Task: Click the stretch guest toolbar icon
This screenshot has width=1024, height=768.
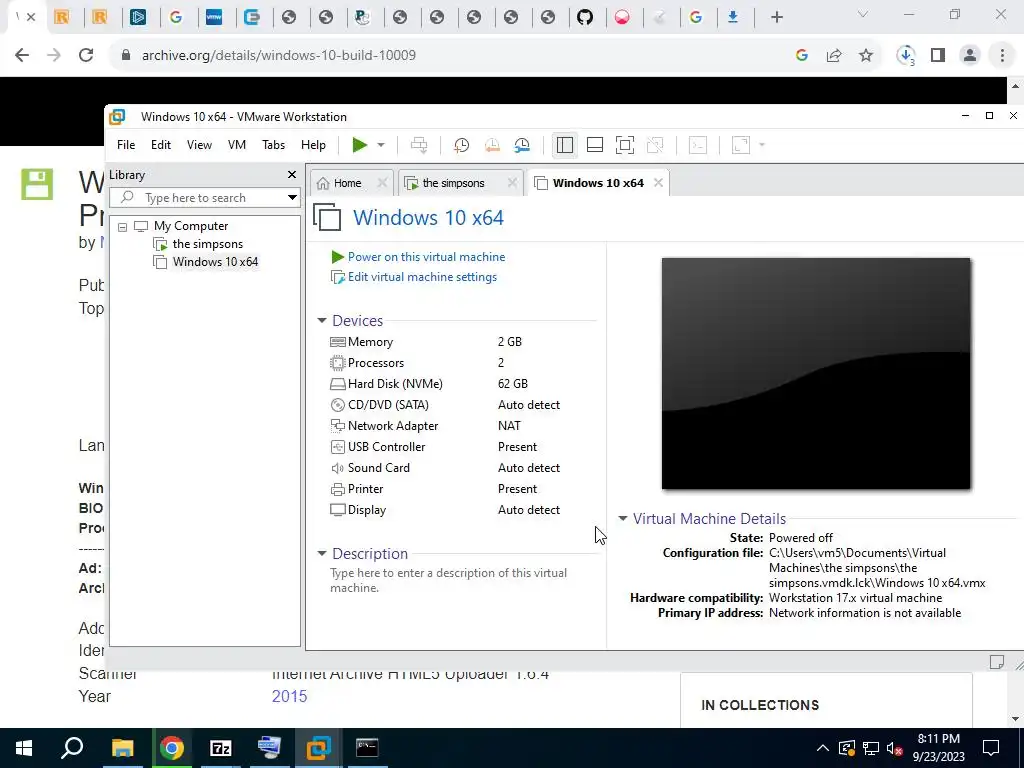Action: (x=741, y=145)
